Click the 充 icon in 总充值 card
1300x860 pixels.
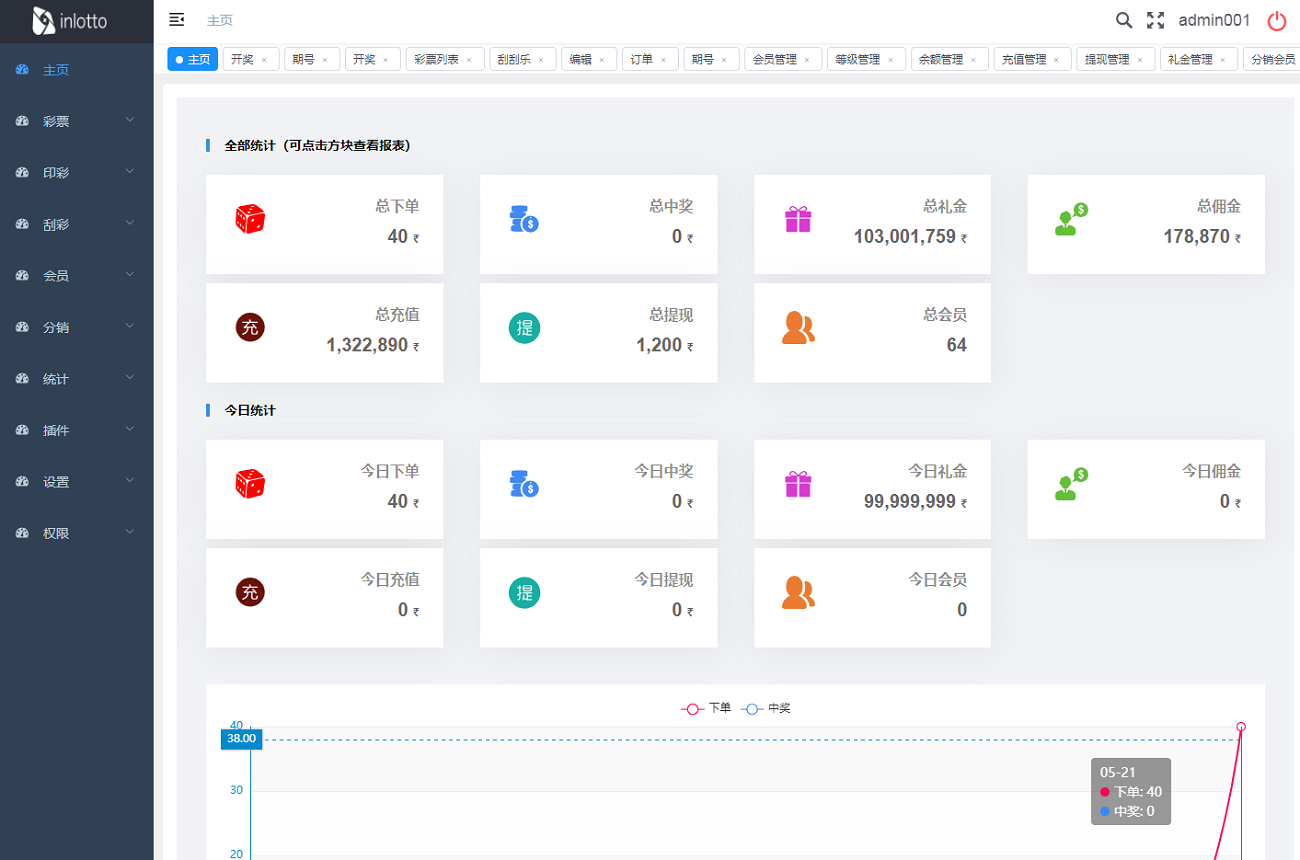(250, 327)
